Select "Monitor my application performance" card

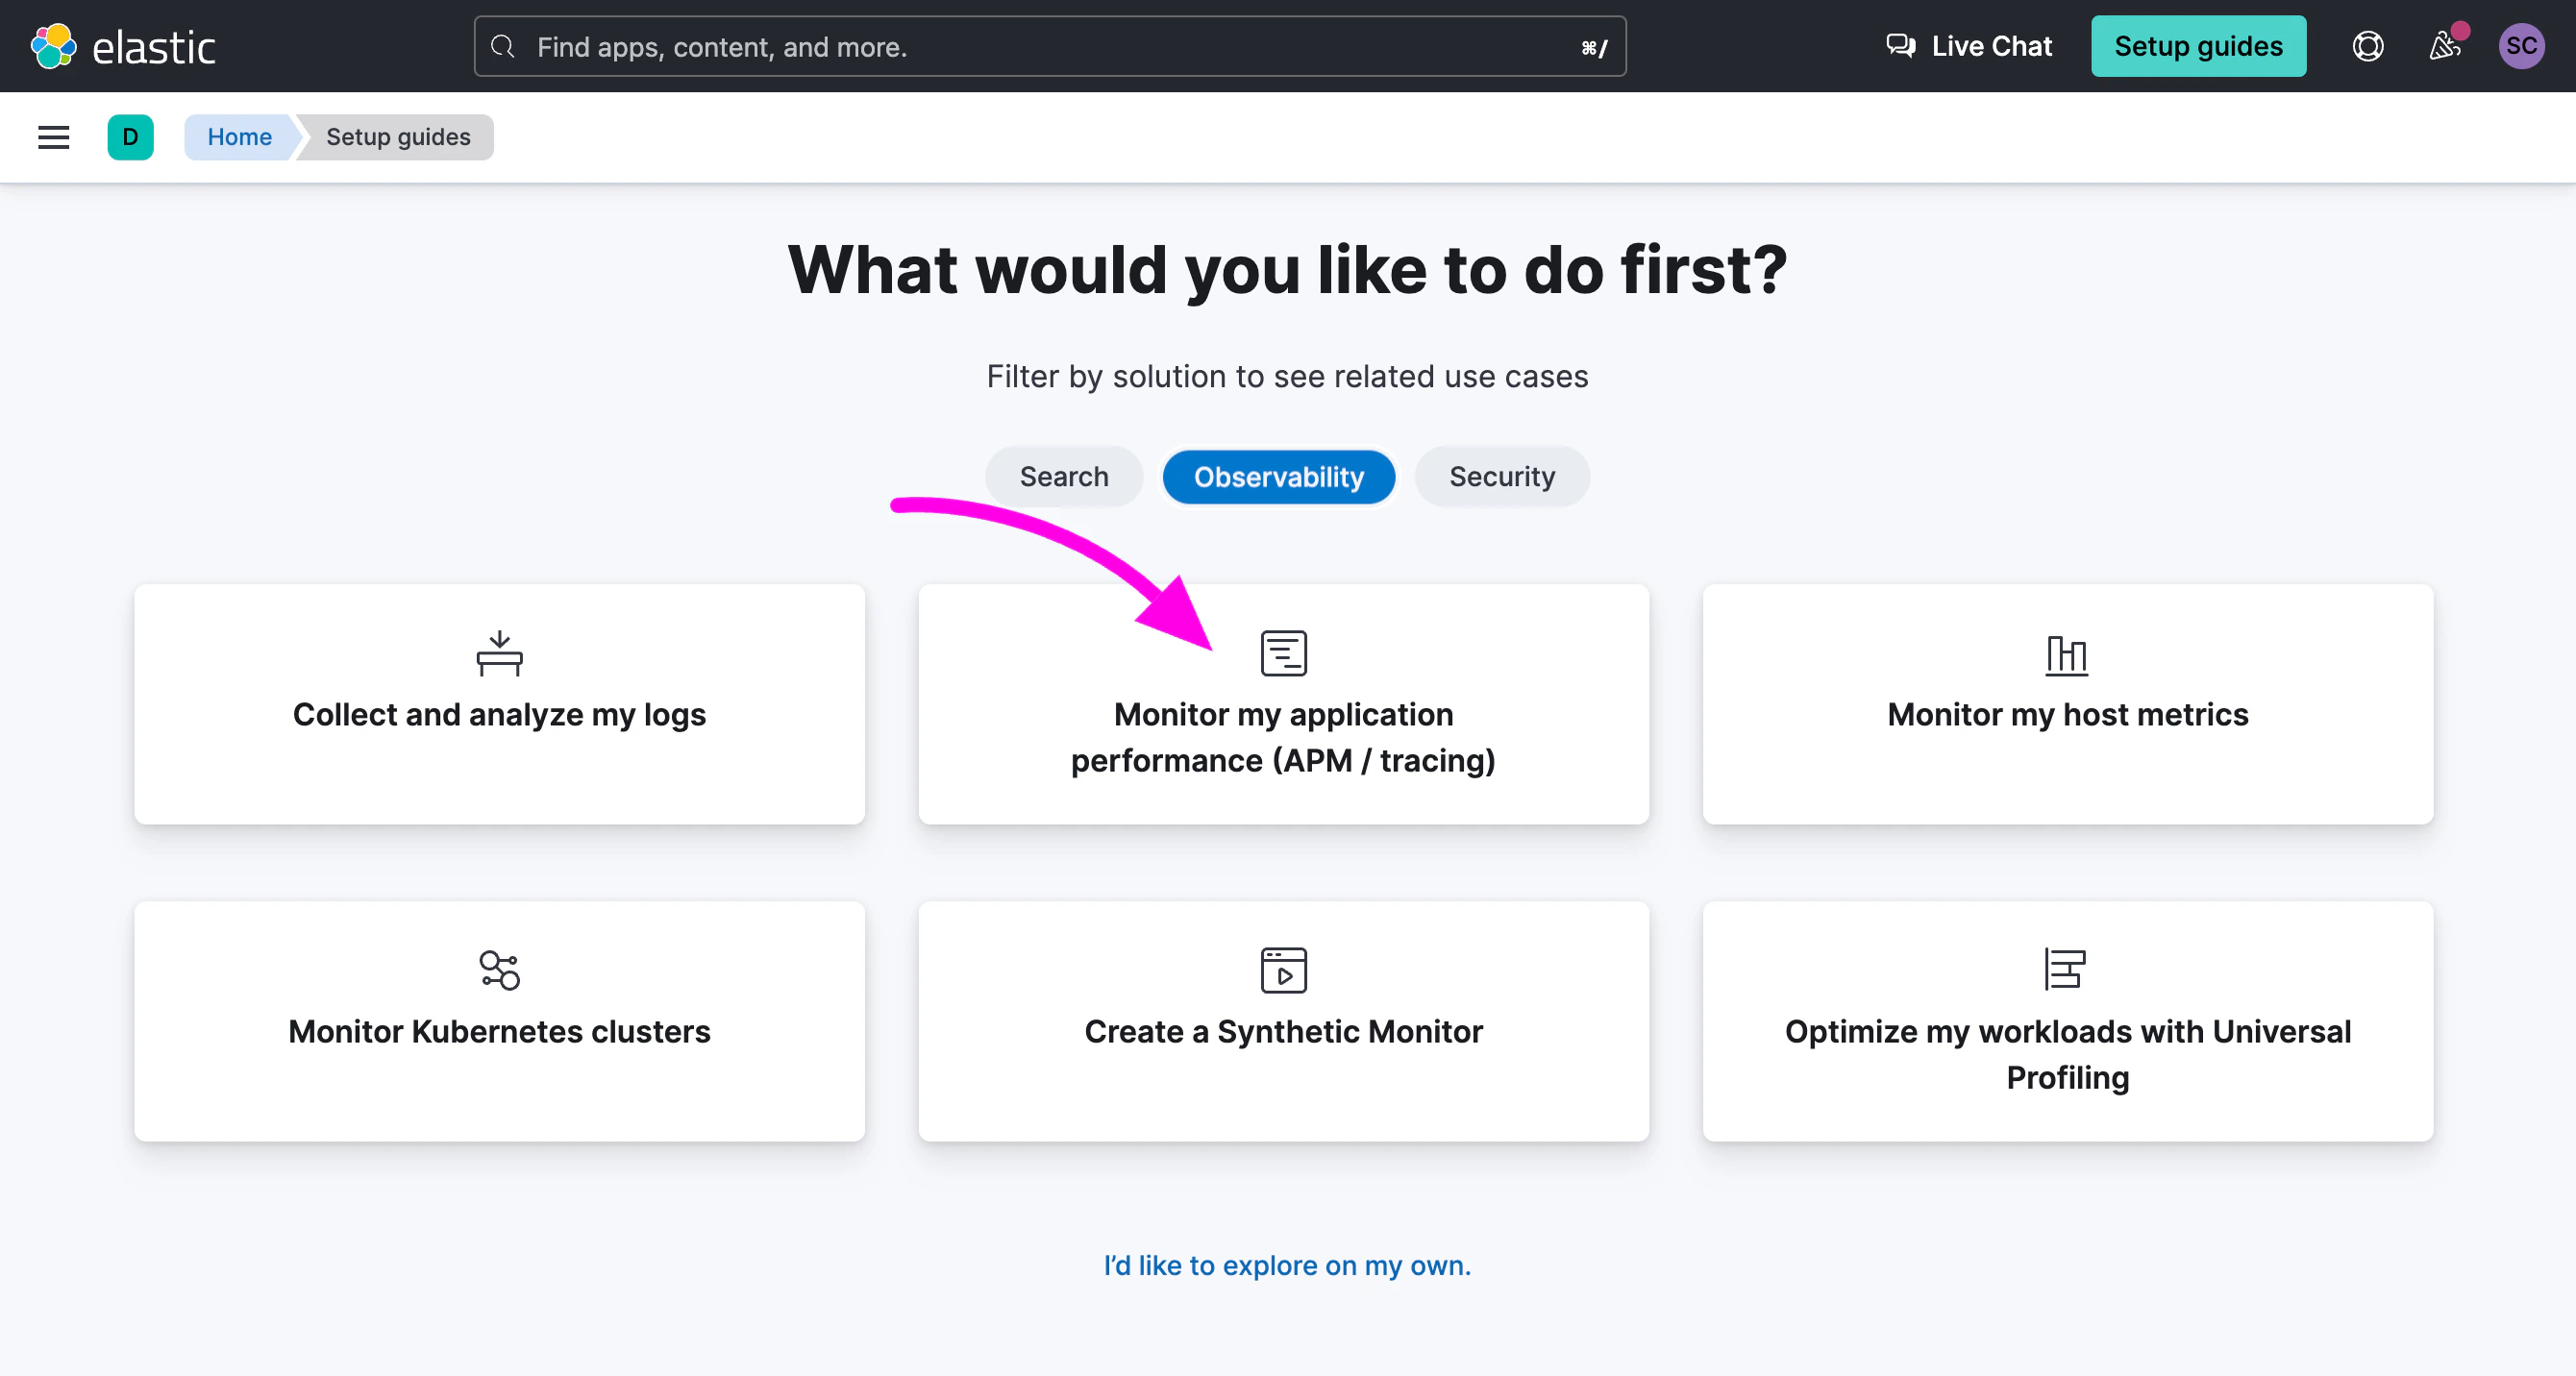[1283, 705]
